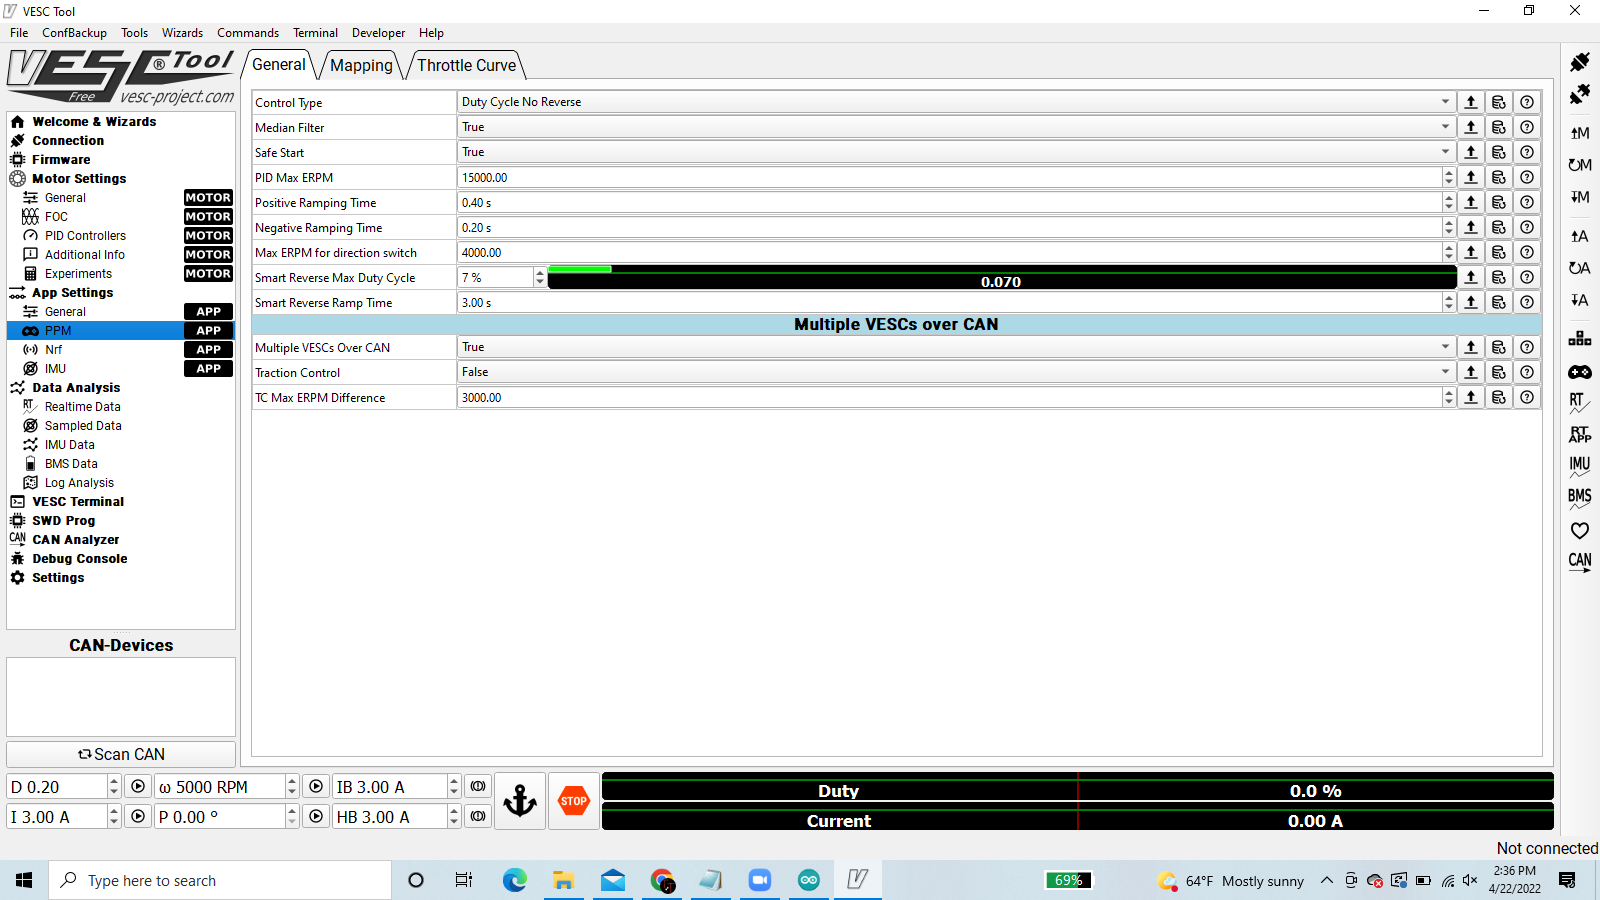
Task: Click handbrake icon beside HB 3.00 A
Action: click(x=478, y=817)
